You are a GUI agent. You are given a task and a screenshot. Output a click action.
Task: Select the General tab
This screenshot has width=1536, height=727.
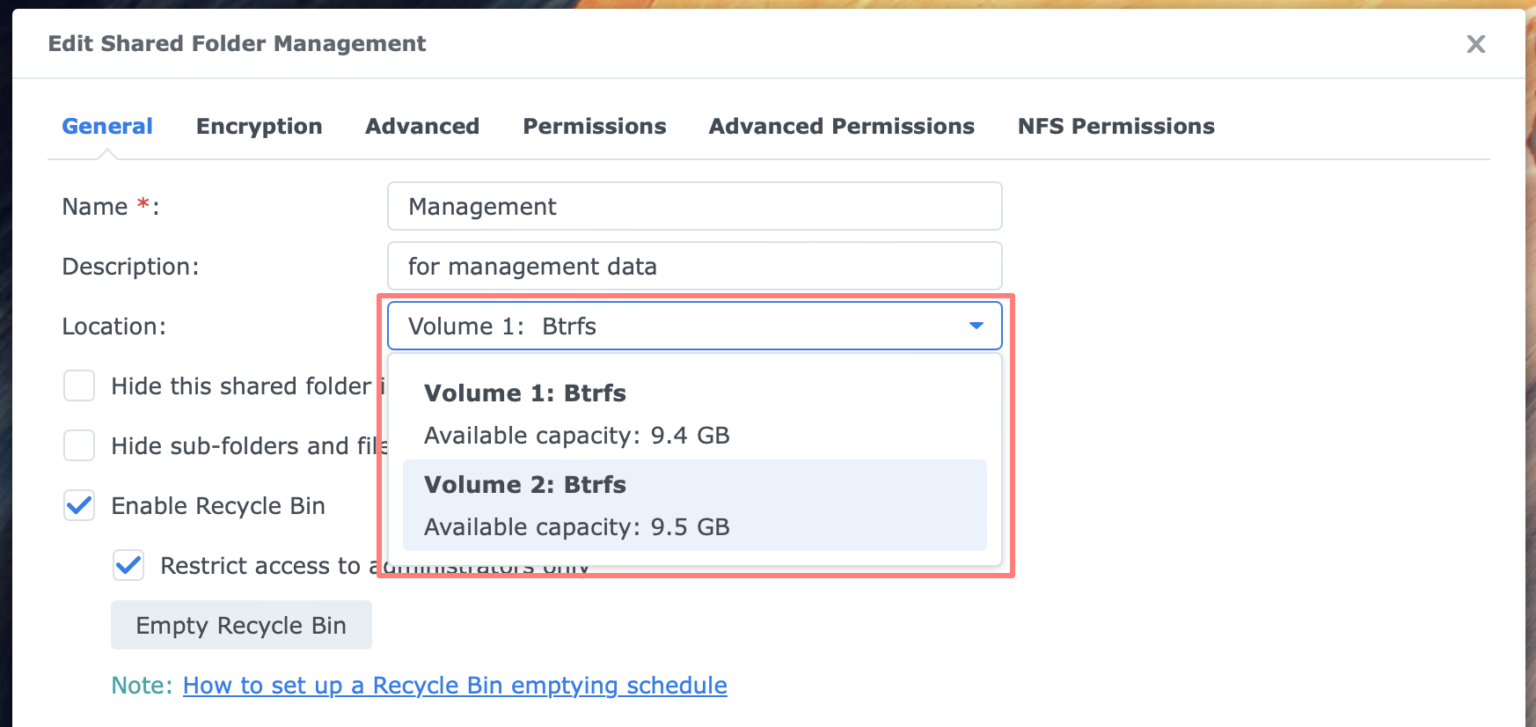(x=107, y=126)
